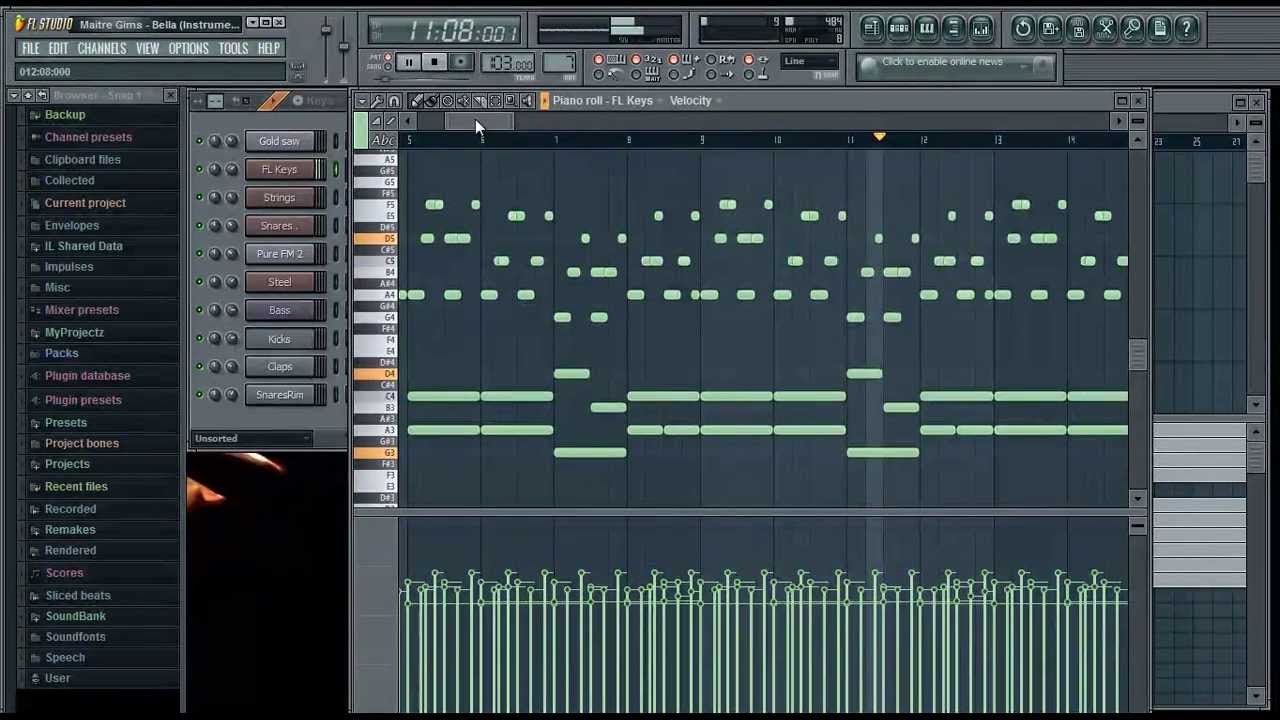Expand the Packs folder in the Browser
Viewport: 1280px width, 720px height.
click(61, 353)
